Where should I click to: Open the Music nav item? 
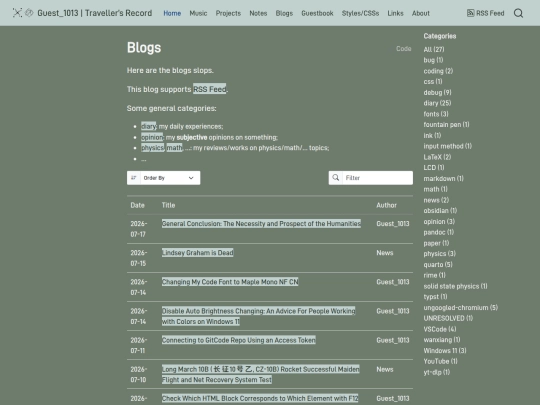pos(198,13)
